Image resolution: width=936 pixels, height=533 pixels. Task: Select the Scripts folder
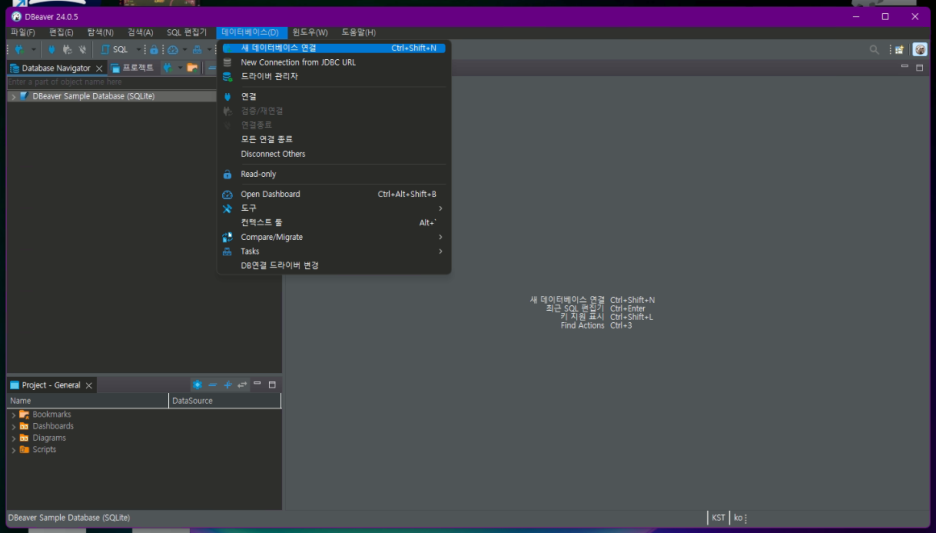click(x=44, y=449)
